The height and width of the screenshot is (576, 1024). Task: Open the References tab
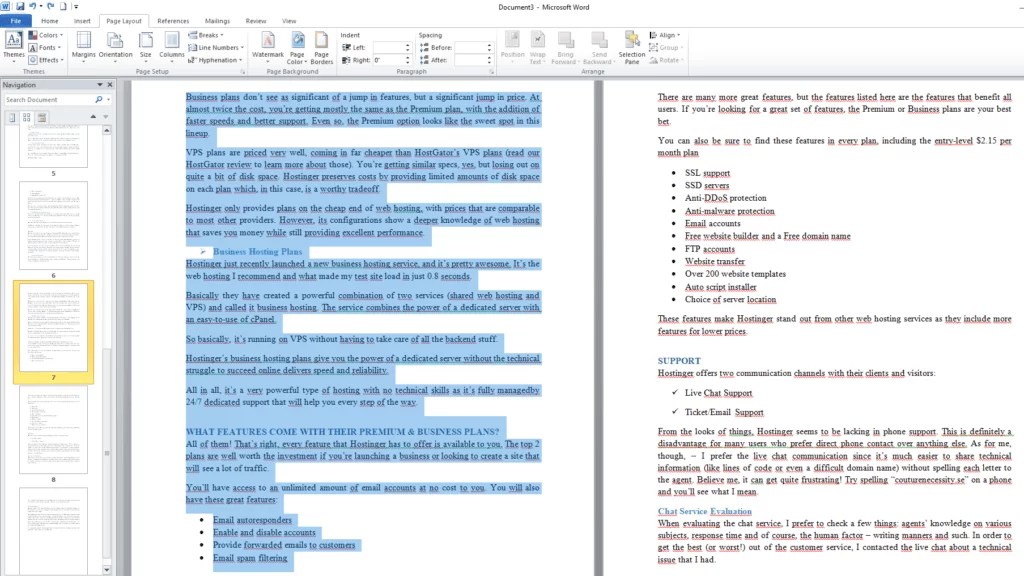173,21
